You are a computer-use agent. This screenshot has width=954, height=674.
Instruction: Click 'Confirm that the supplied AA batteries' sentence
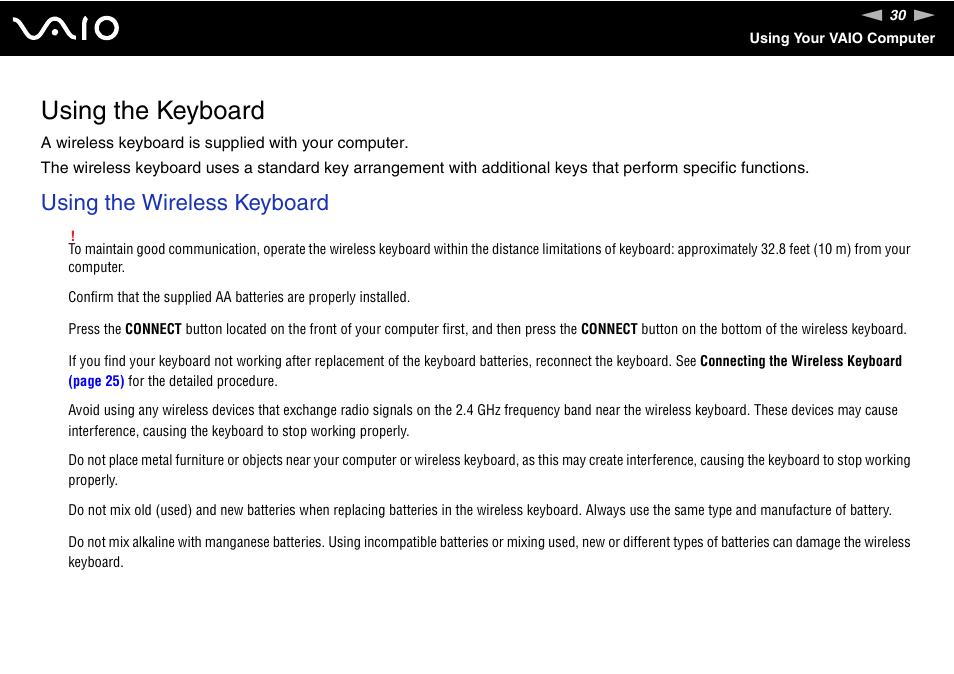coord(239,297)
